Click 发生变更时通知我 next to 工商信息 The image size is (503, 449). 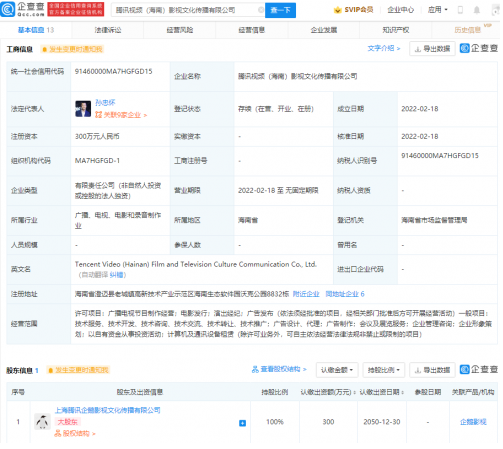72,49
